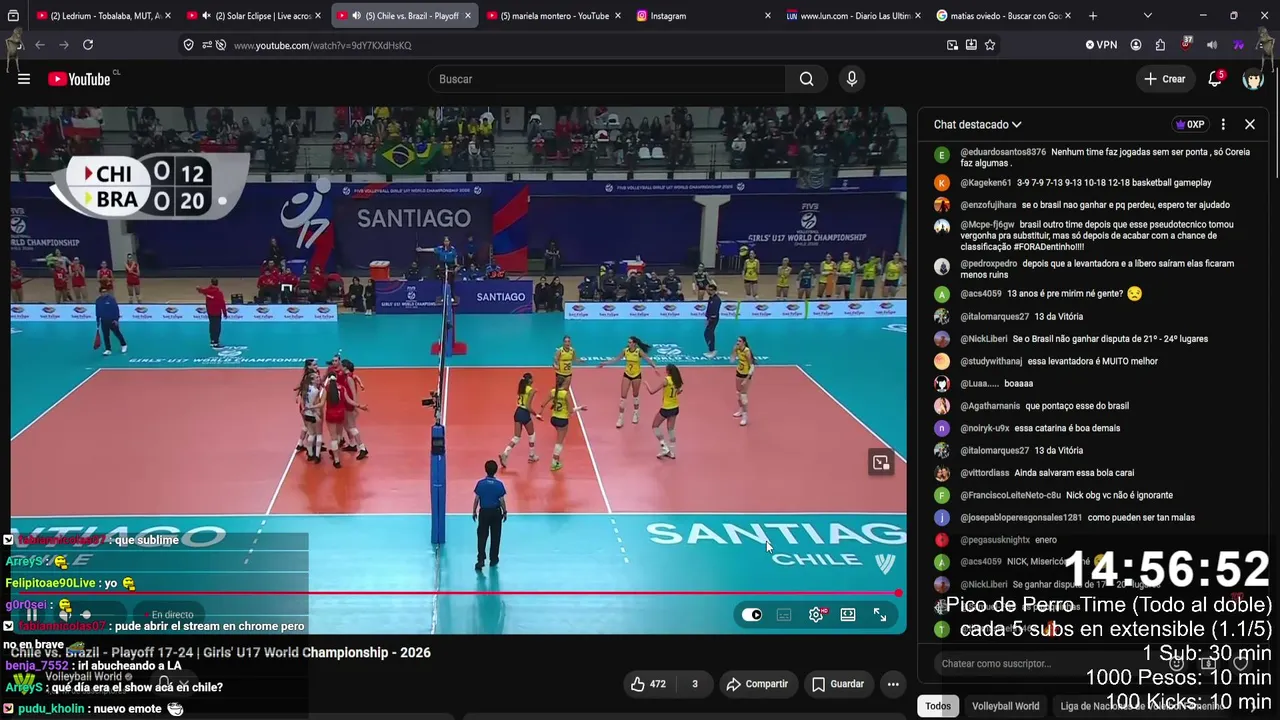Open the browser VPN button

(x=1101, y=45)
